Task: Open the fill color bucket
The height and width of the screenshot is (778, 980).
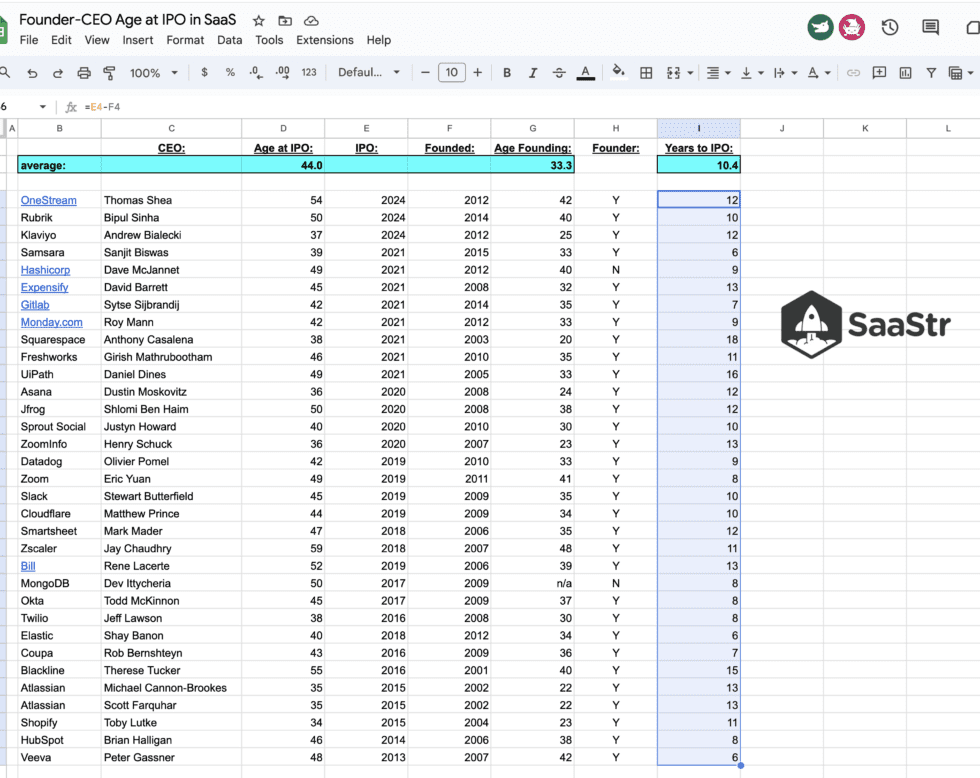Action: pyautogui.click(x=618, y=72)
